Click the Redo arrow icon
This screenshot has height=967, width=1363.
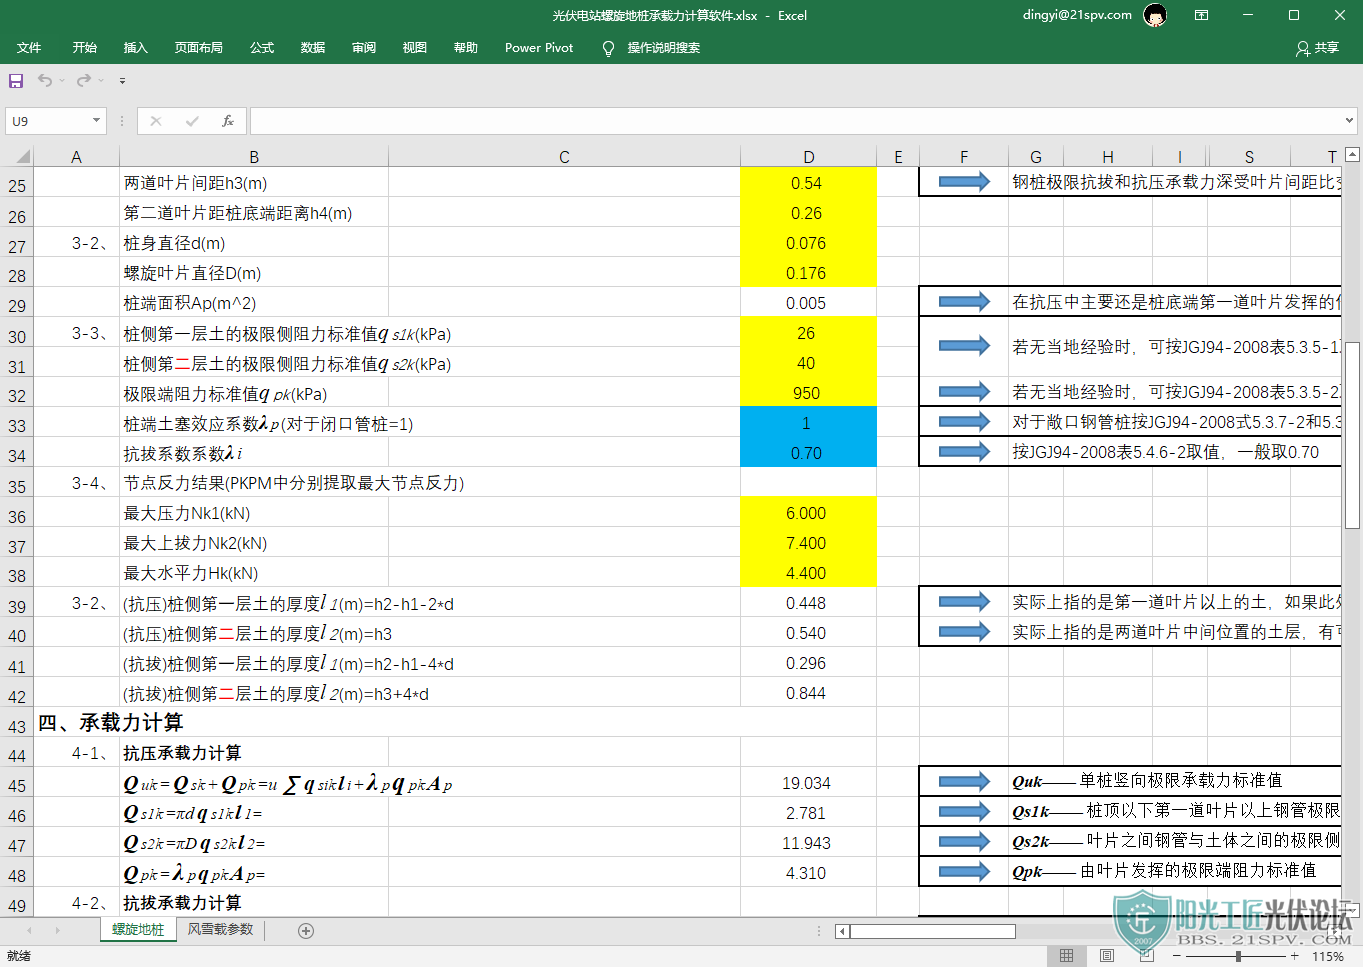[x=84, y=80]
